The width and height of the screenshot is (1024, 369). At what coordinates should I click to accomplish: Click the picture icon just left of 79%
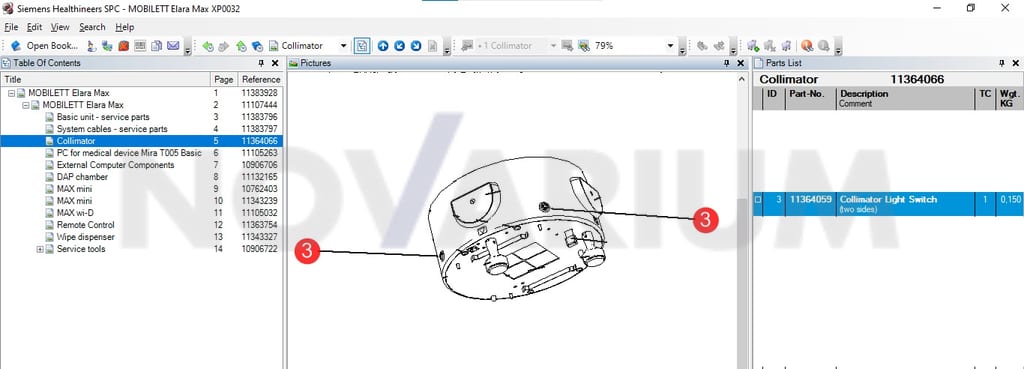584,46
